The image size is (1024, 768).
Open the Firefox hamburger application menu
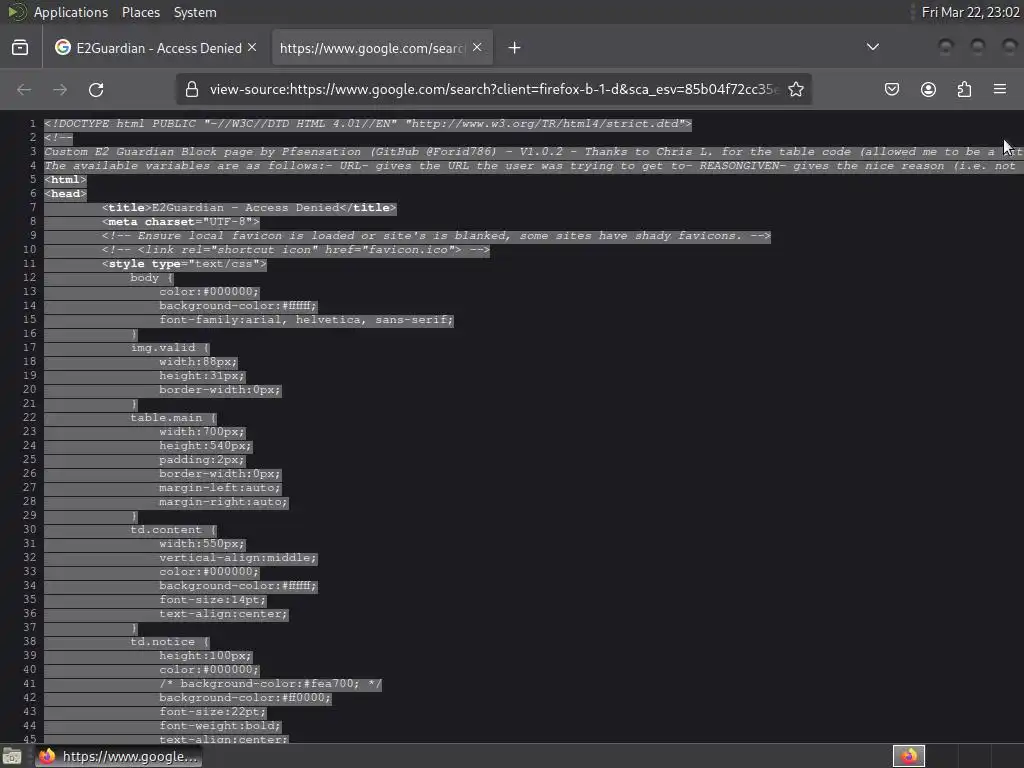(x=1000, y=89)
